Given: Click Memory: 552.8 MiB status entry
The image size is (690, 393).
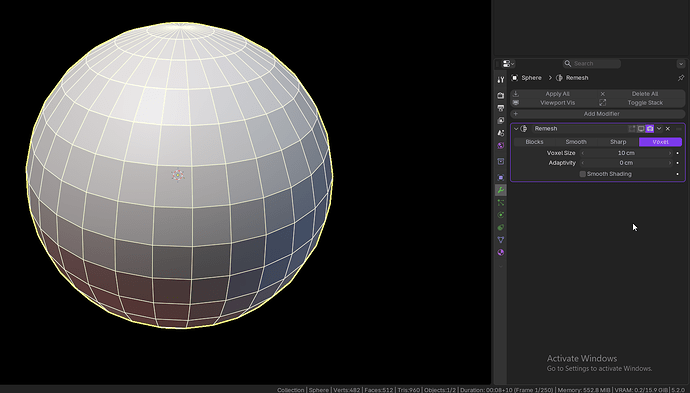Looking at the screenshot, I should [x=584, y=390].
